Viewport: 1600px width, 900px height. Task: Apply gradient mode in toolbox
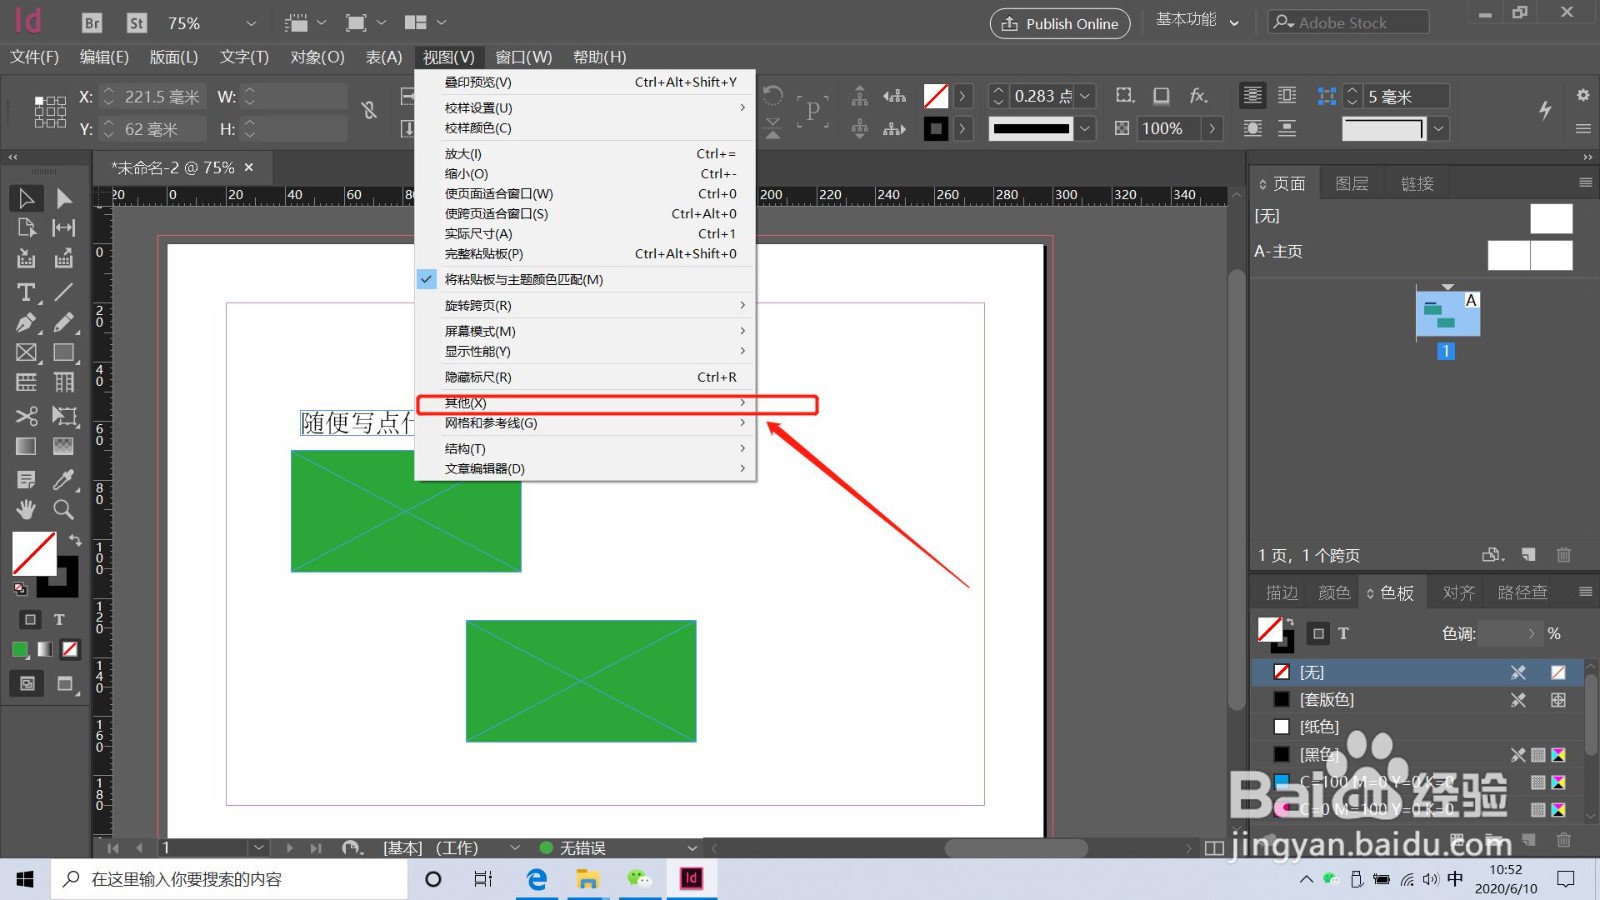point(44,649)
